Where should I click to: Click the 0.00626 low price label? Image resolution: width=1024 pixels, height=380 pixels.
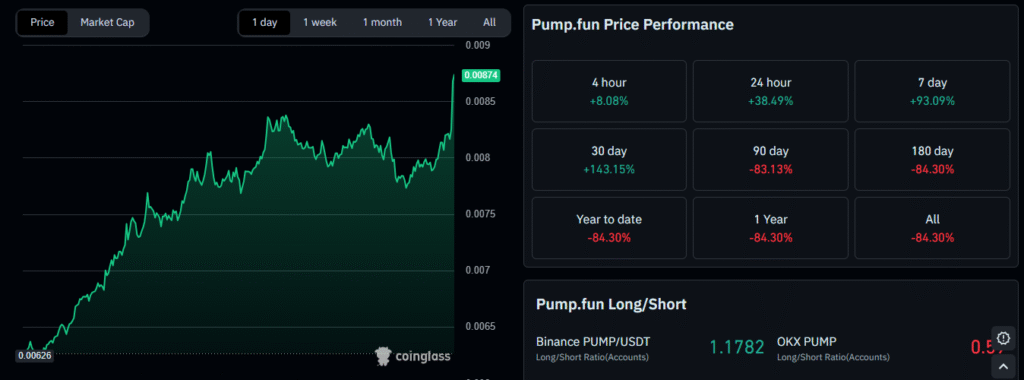click(35, 356)
